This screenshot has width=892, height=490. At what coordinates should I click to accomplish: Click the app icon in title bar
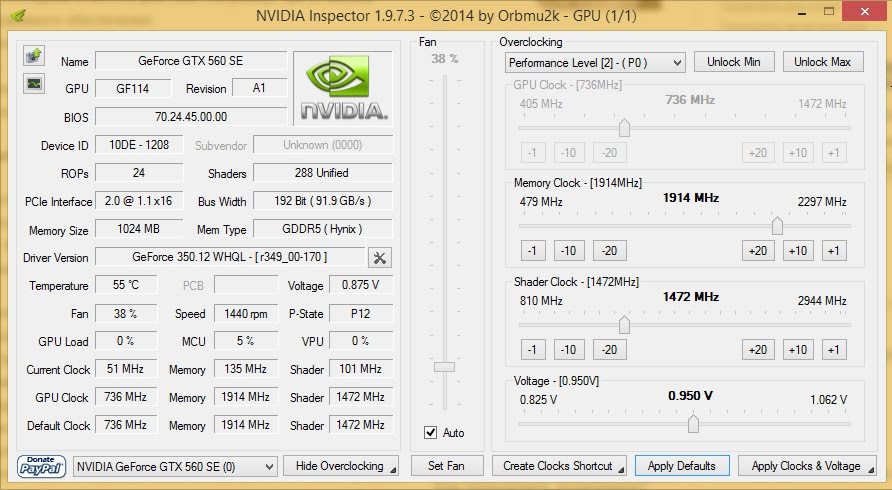pos(18,15)
